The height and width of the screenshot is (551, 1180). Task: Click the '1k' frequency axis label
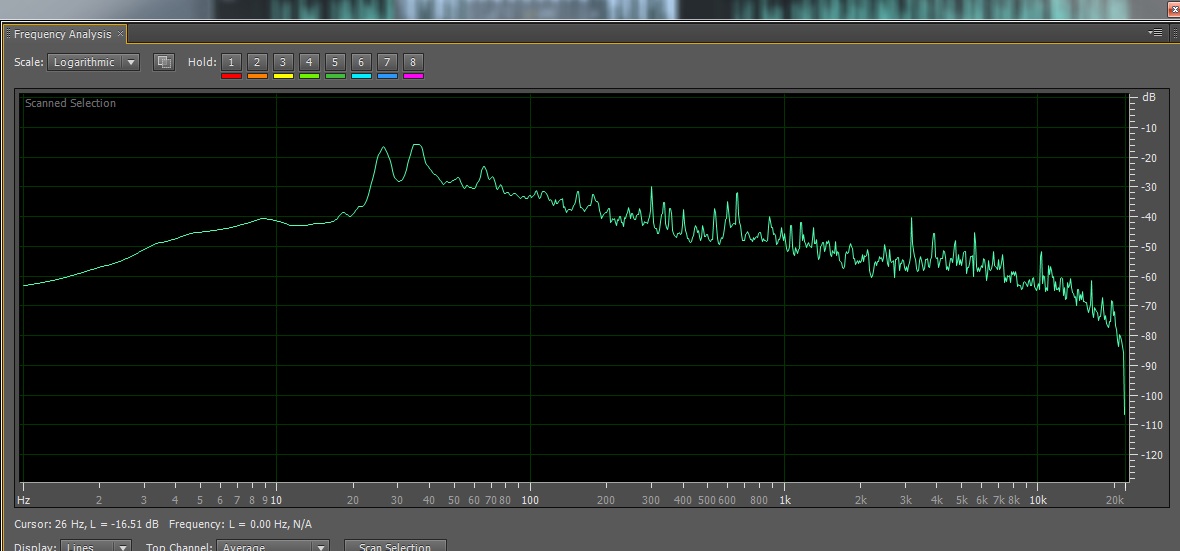coord(785,500)
